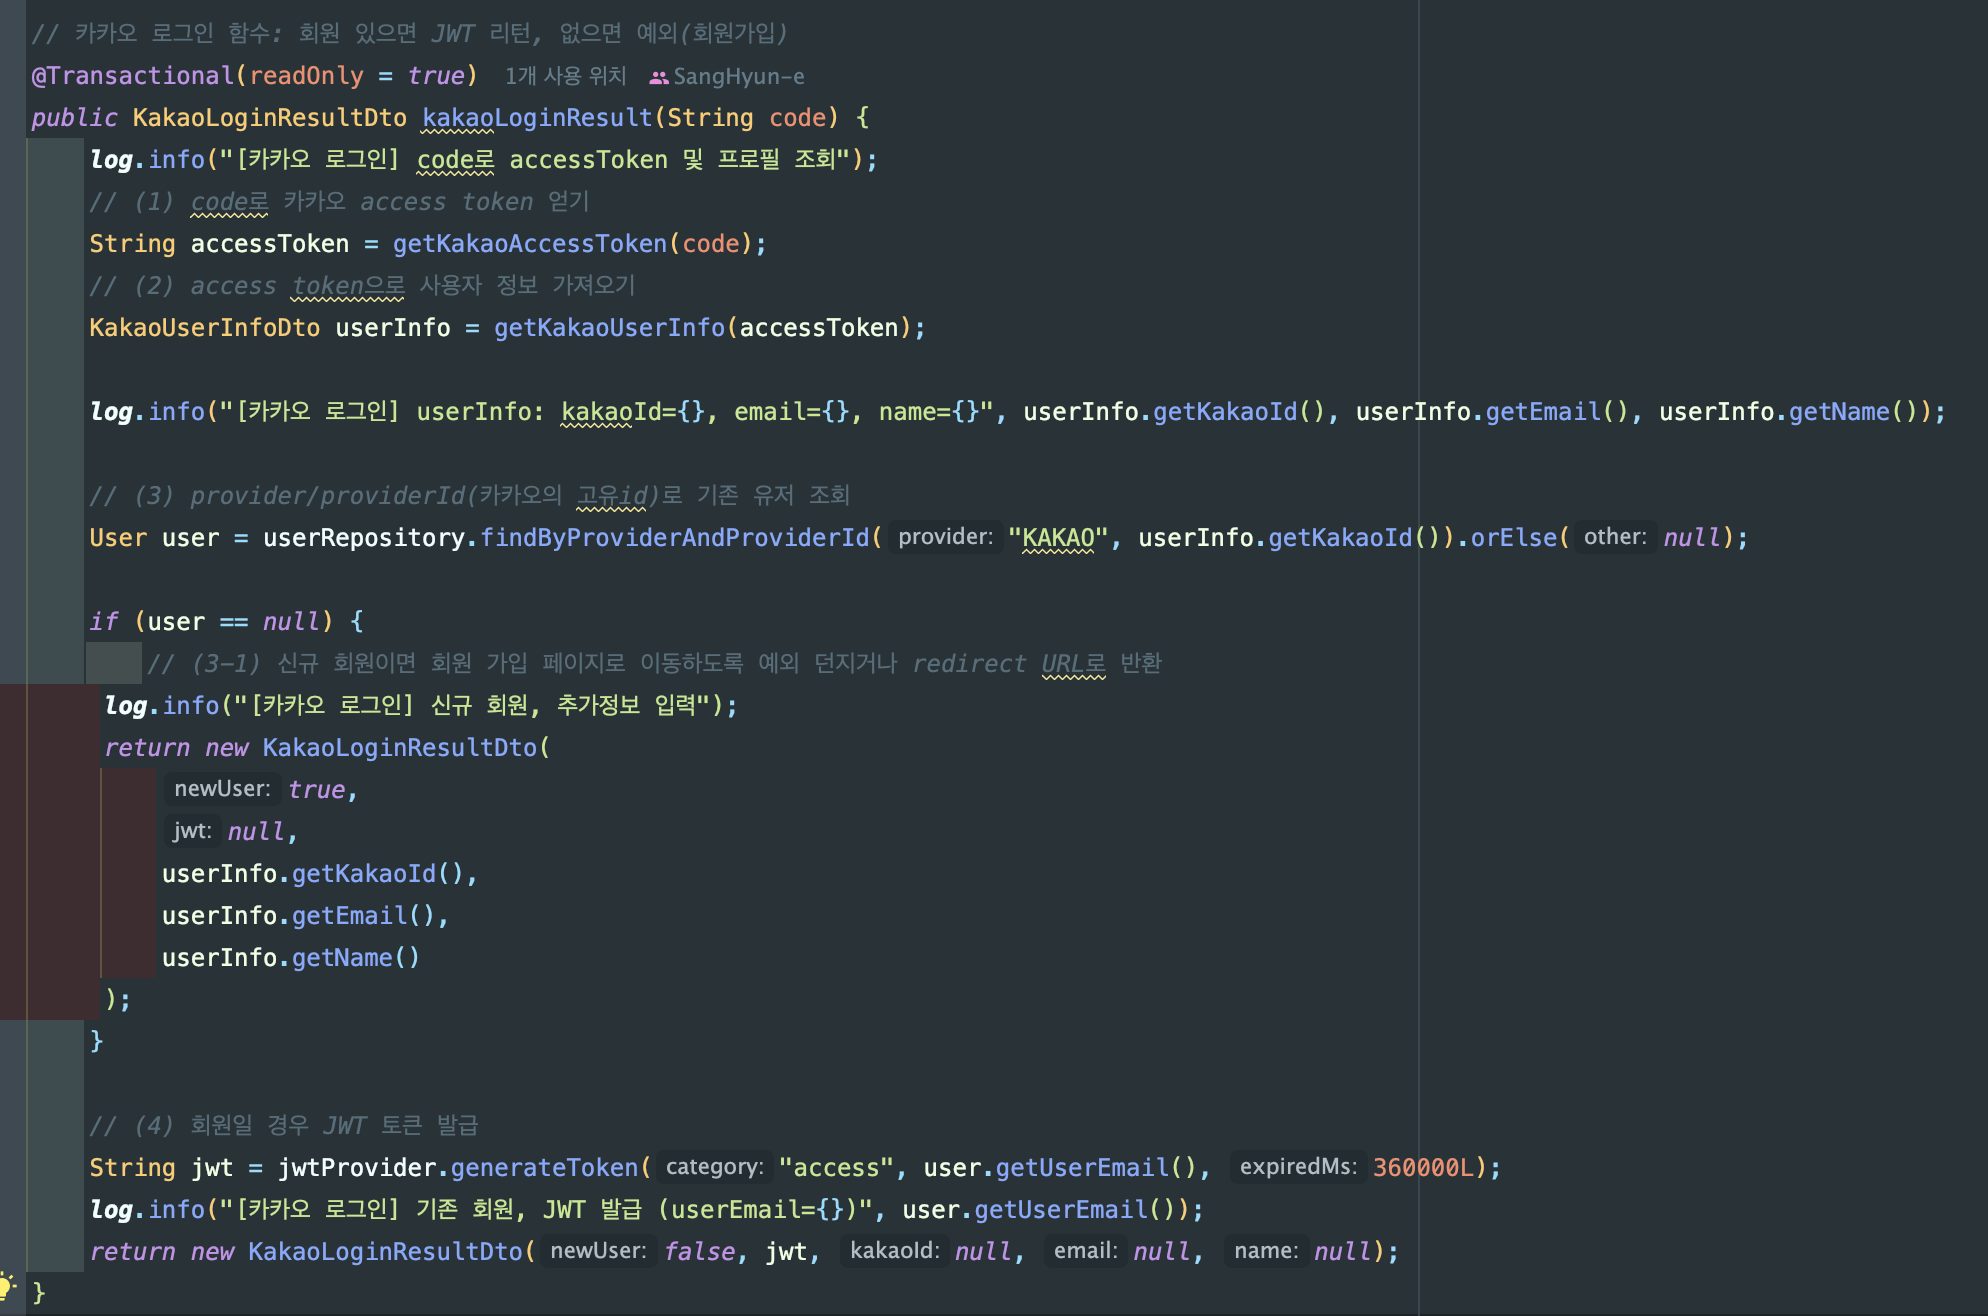Click the 'User user' variable declaration
Image resolution: width=1988 pixels, height=1316 pixels.
[x=154, y=538]
